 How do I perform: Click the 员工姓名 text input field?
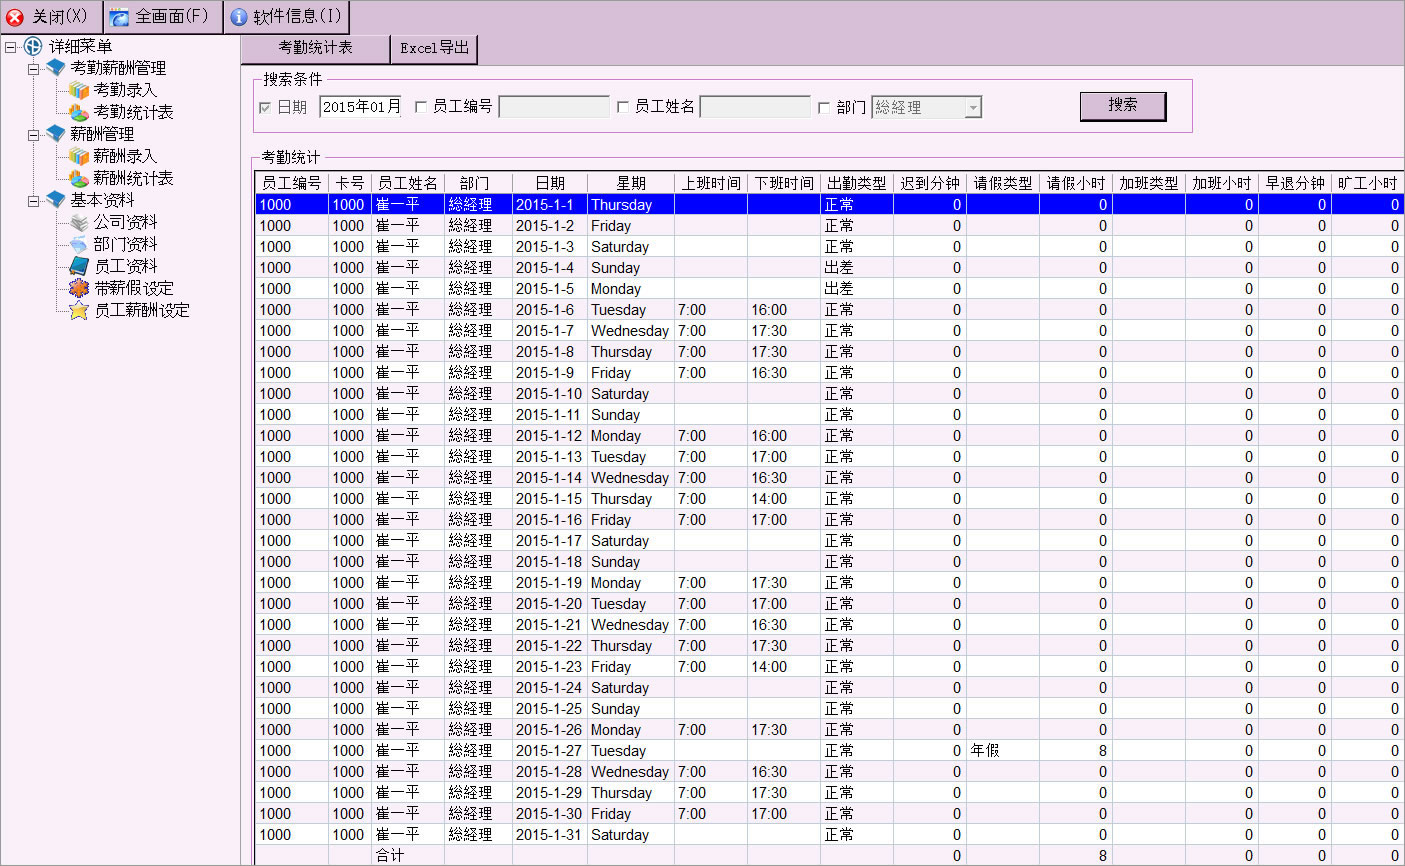pos(755,107)
